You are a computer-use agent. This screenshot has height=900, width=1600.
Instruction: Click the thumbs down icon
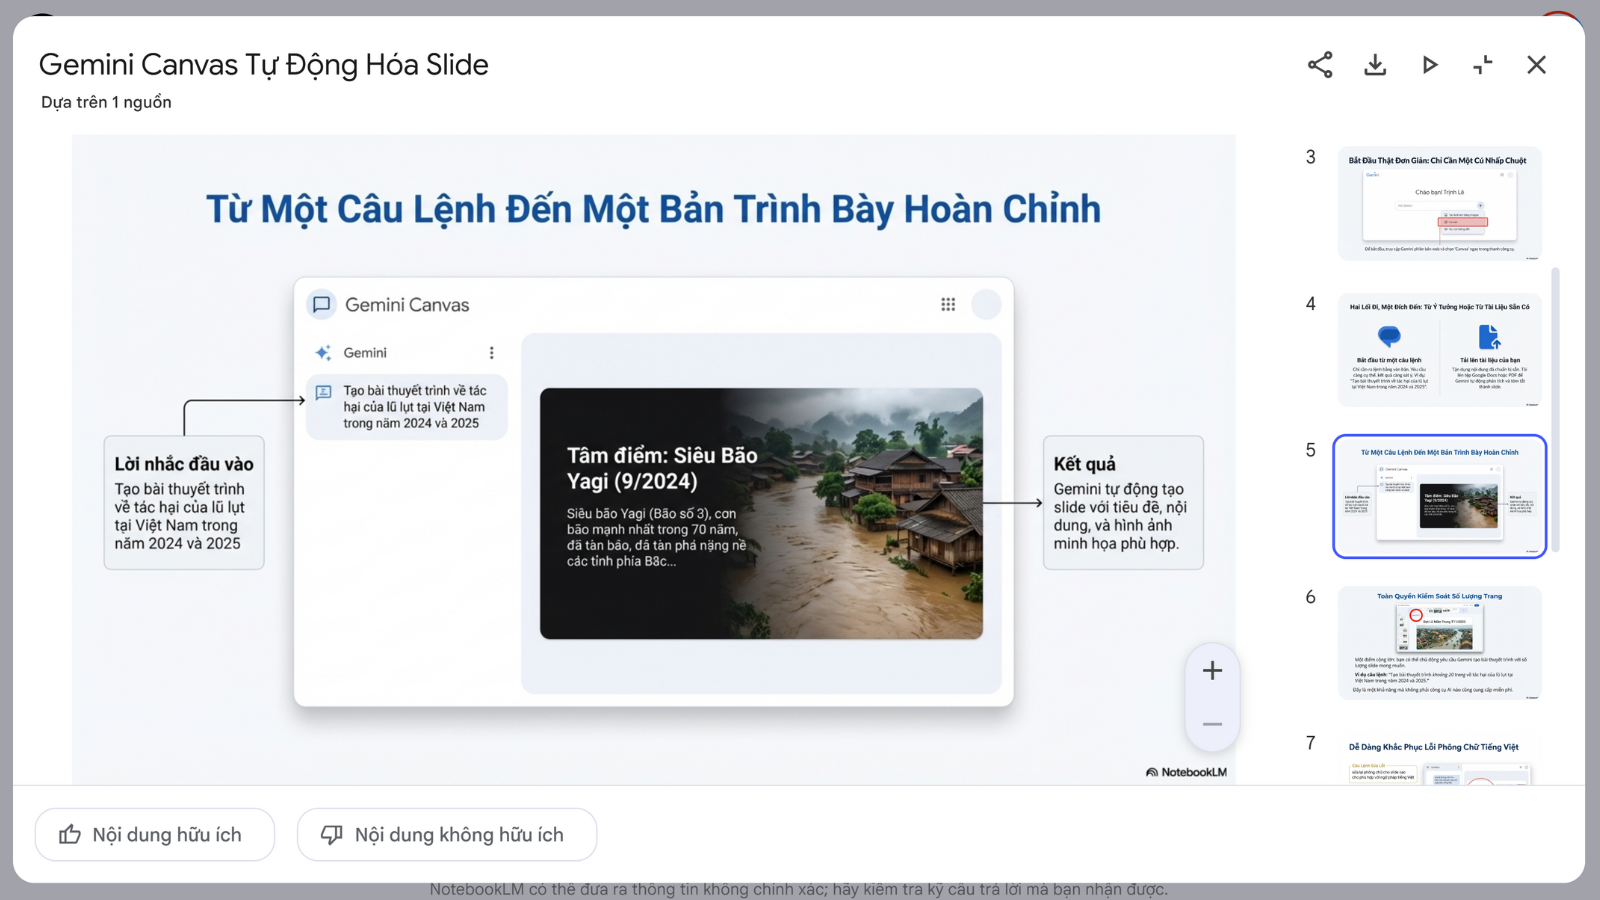click(332, 835)
